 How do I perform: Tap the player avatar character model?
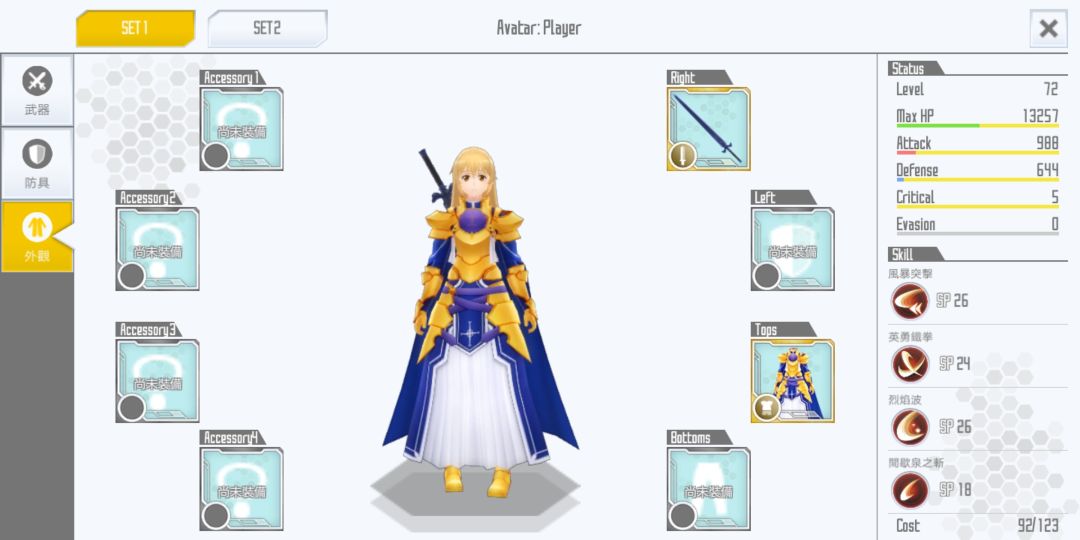tap(480, 320)
